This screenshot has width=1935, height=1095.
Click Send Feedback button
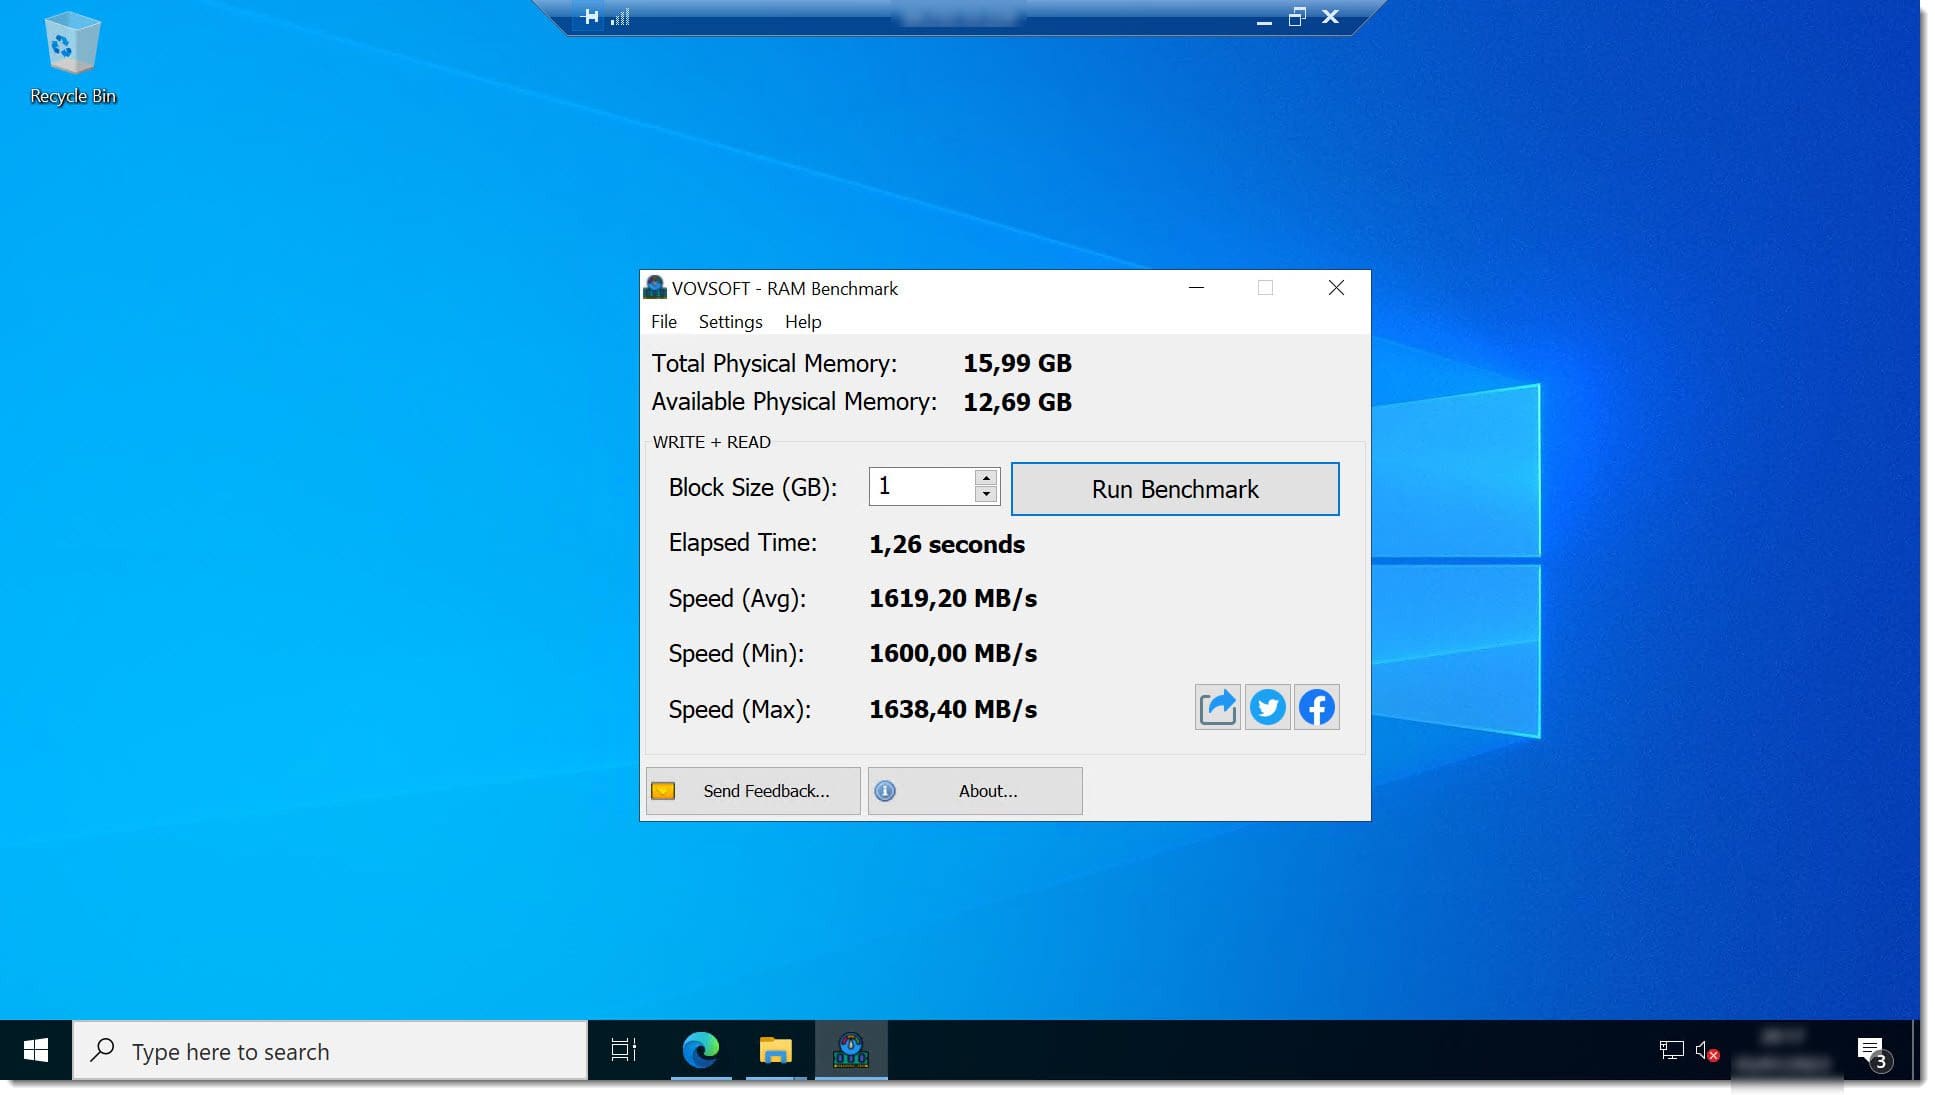[x=753, y=791]
